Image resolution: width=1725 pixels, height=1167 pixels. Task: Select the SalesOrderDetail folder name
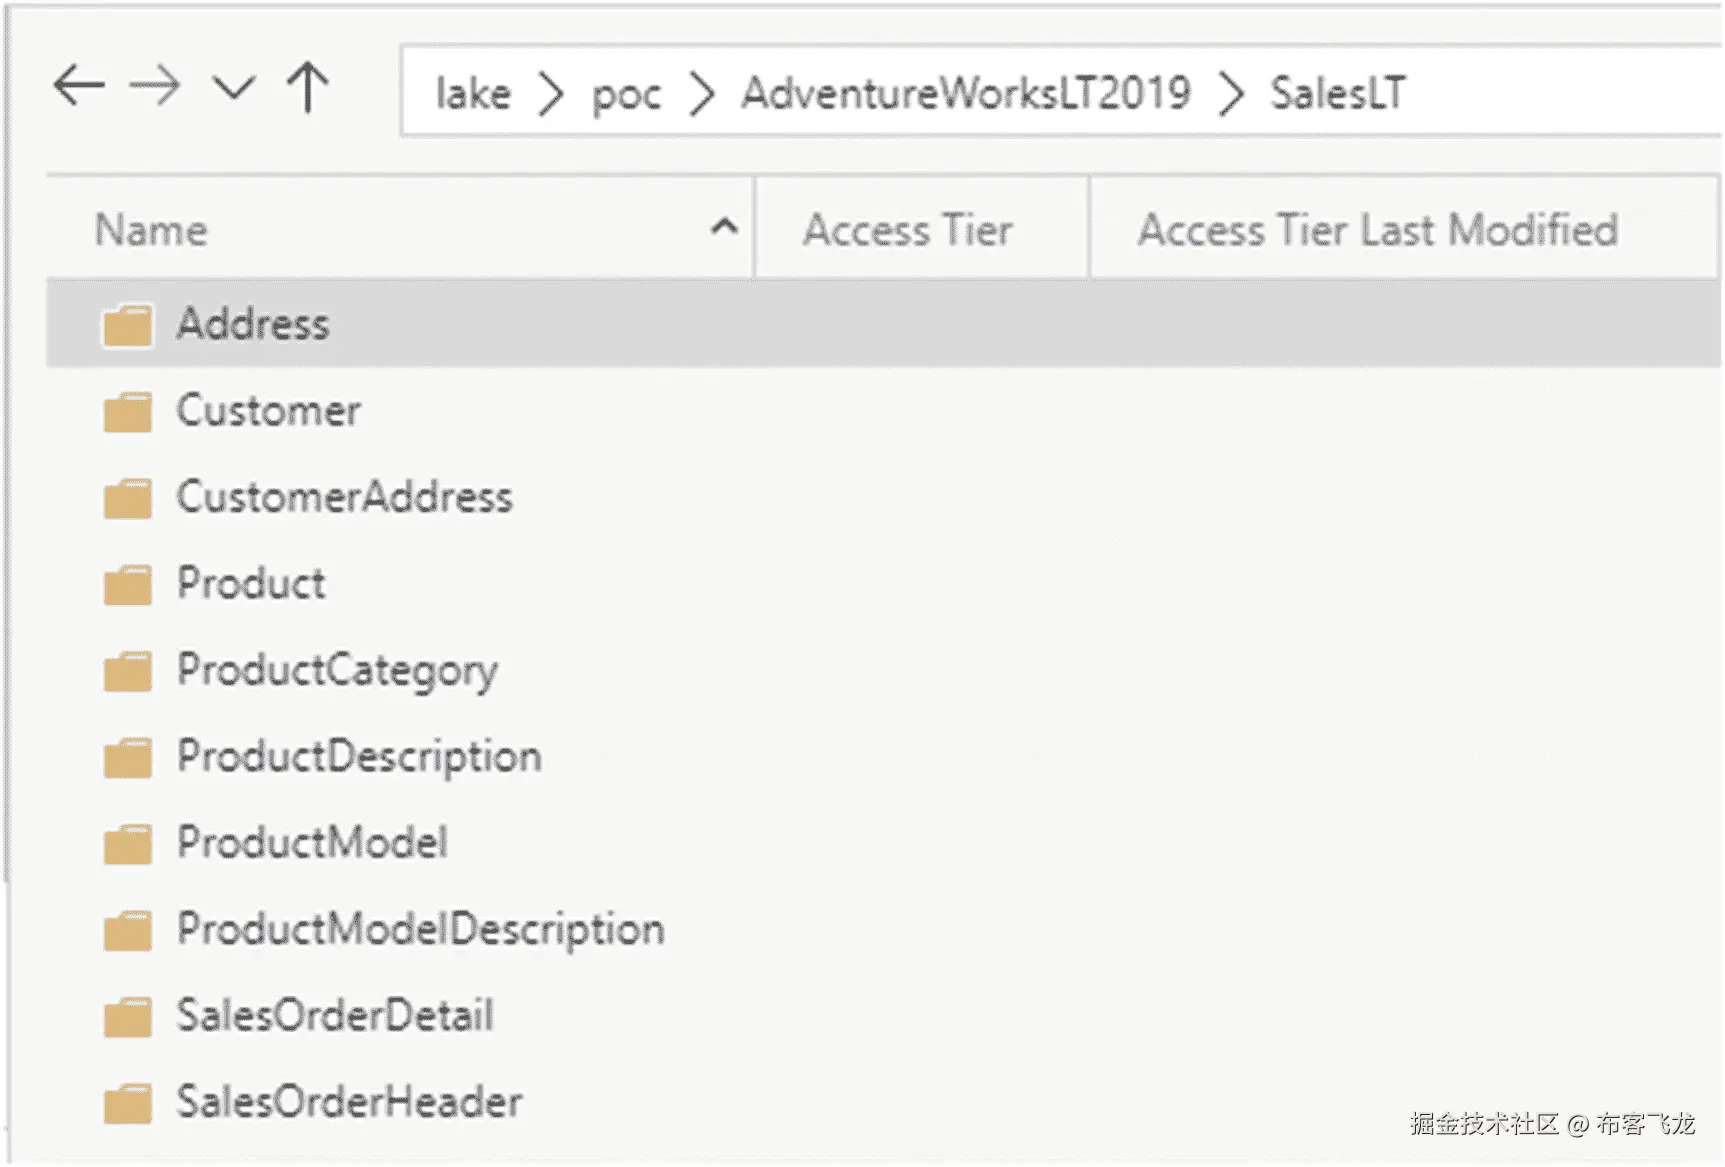335,1015
